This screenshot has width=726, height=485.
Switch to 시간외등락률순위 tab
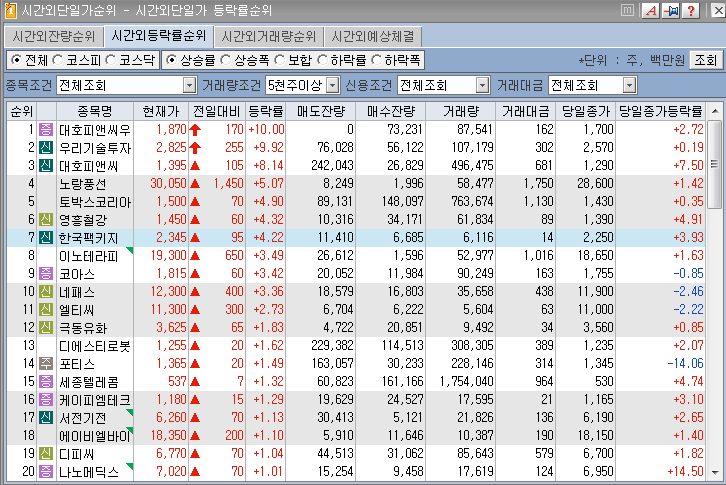pos(159,36)
